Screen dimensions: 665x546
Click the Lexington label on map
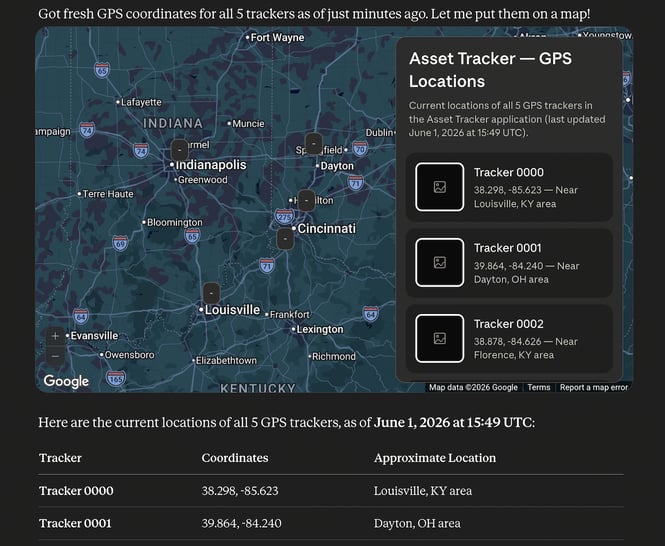click(x=320, y=329)
